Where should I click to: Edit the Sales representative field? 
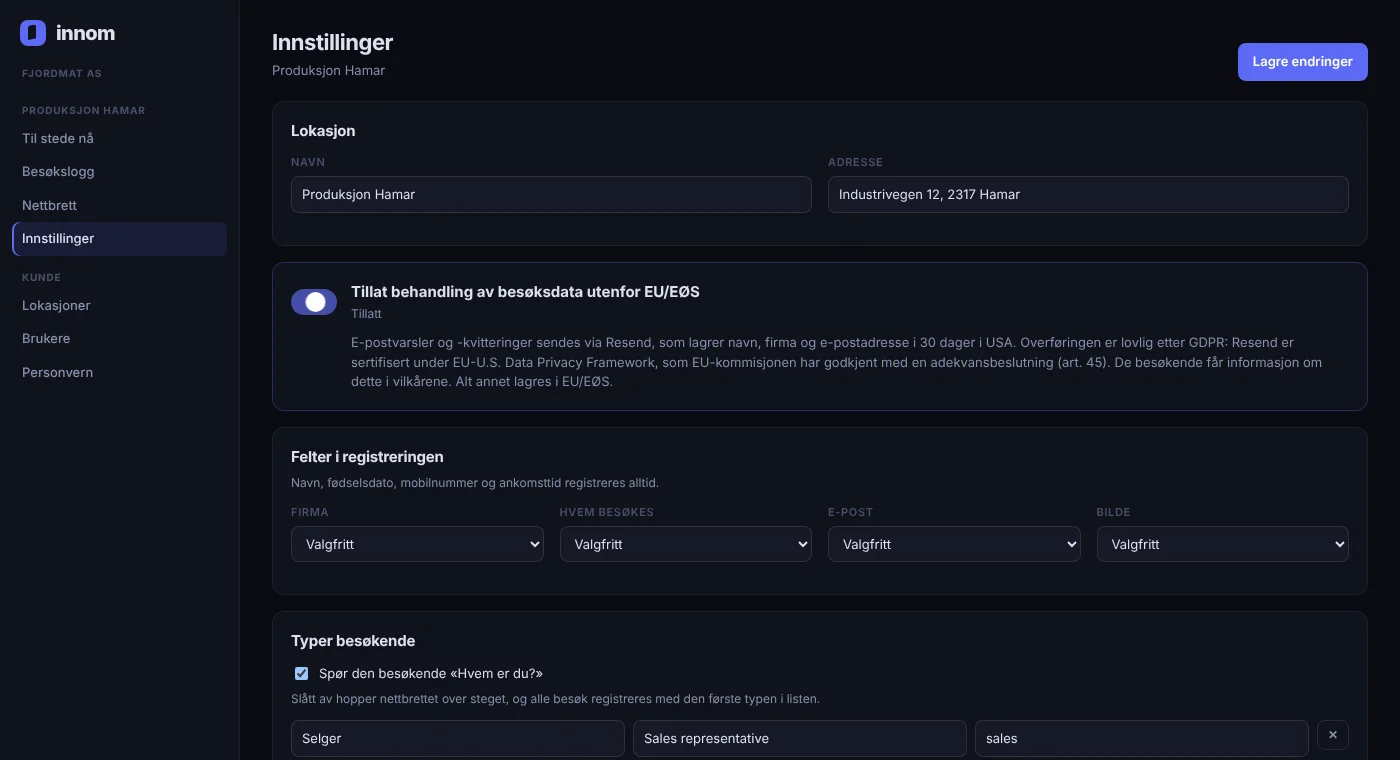[x=800, y=738]
